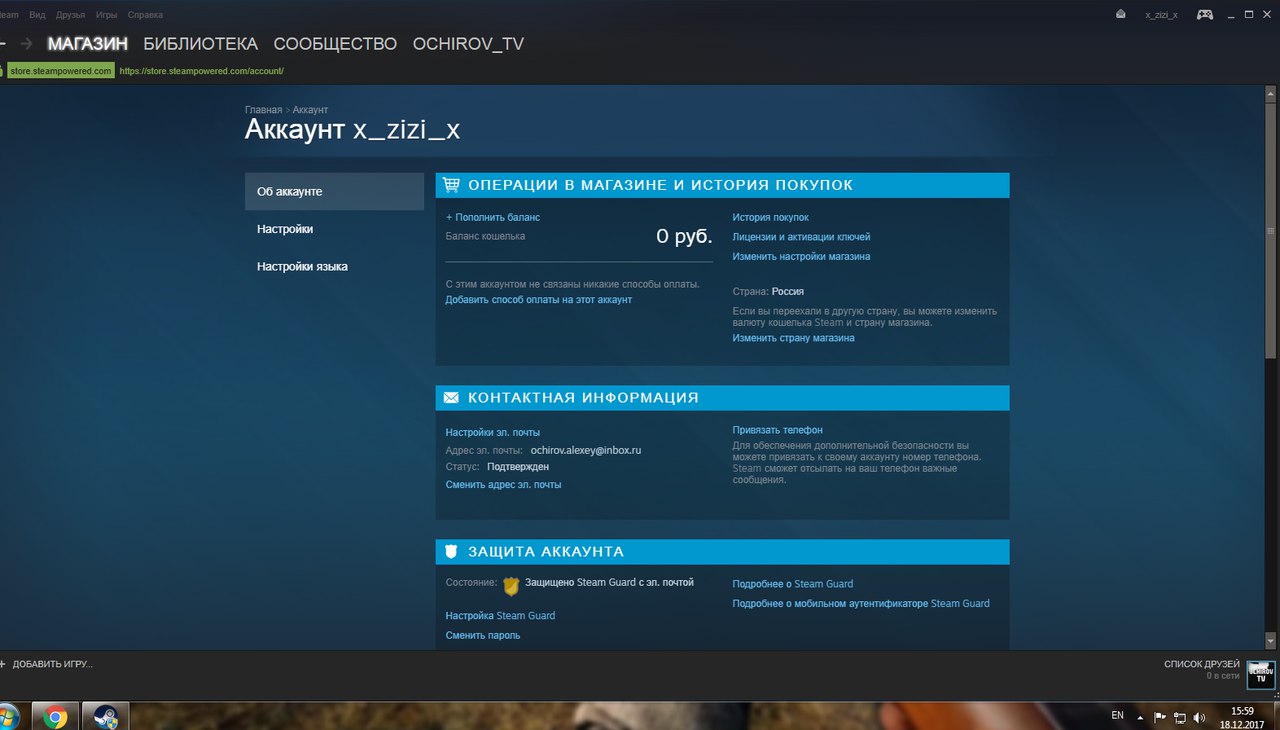Select Настройки языка in the sidebar
1280x730 pixels.
tap(334, 267)
